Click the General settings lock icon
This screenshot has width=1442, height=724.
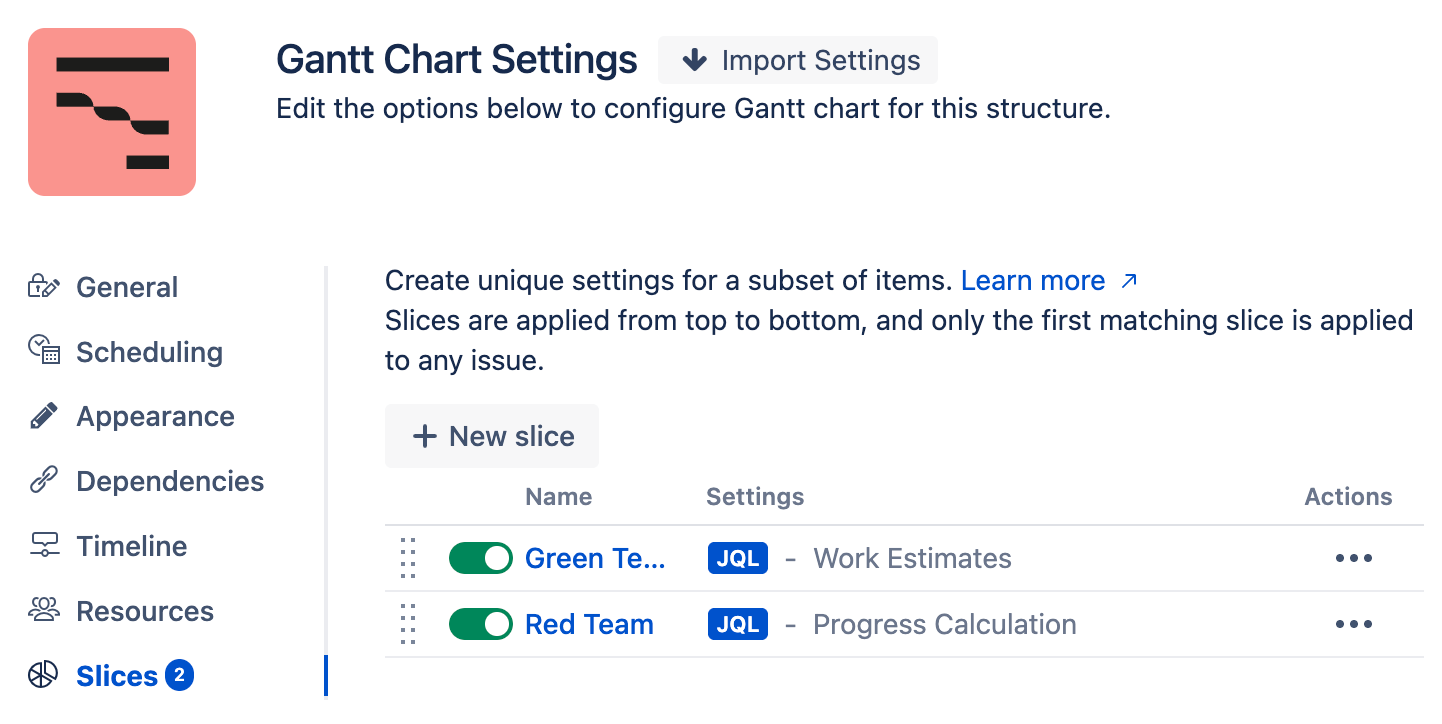[x=44, y=287]
